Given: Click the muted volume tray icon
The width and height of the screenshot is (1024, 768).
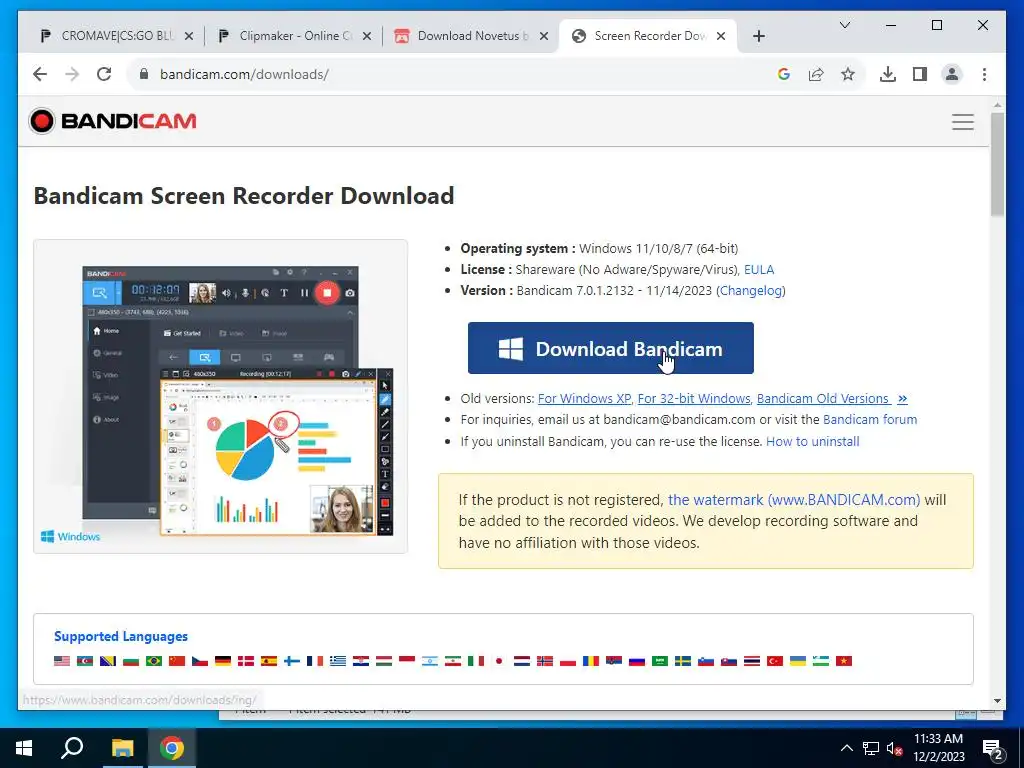Looking at the screenshot, I should (x=894, y=748).
